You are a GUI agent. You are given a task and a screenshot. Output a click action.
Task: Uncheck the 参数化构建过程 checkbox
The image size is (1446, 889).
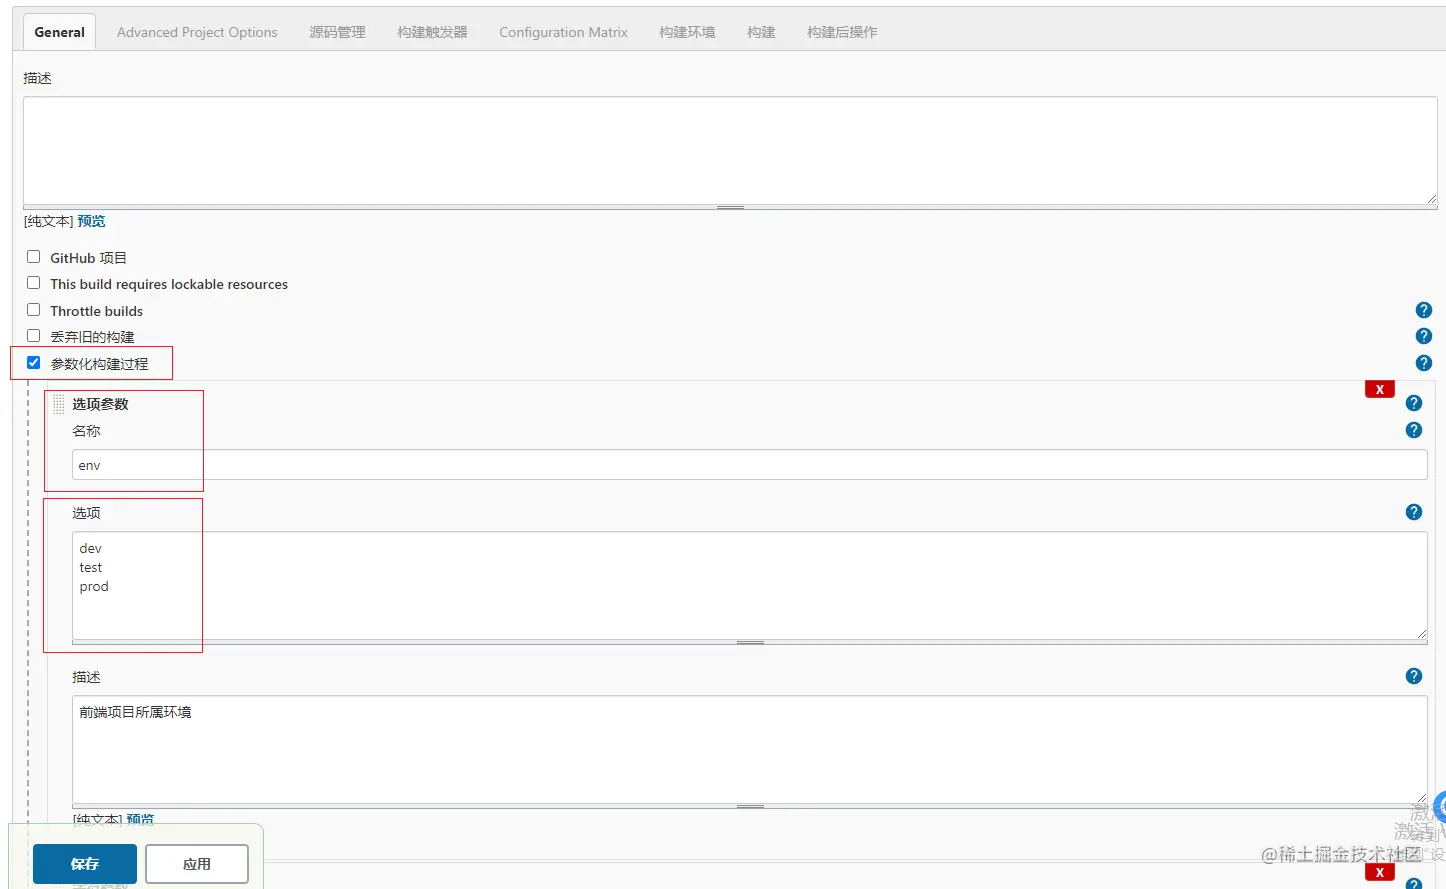point(34,363)
